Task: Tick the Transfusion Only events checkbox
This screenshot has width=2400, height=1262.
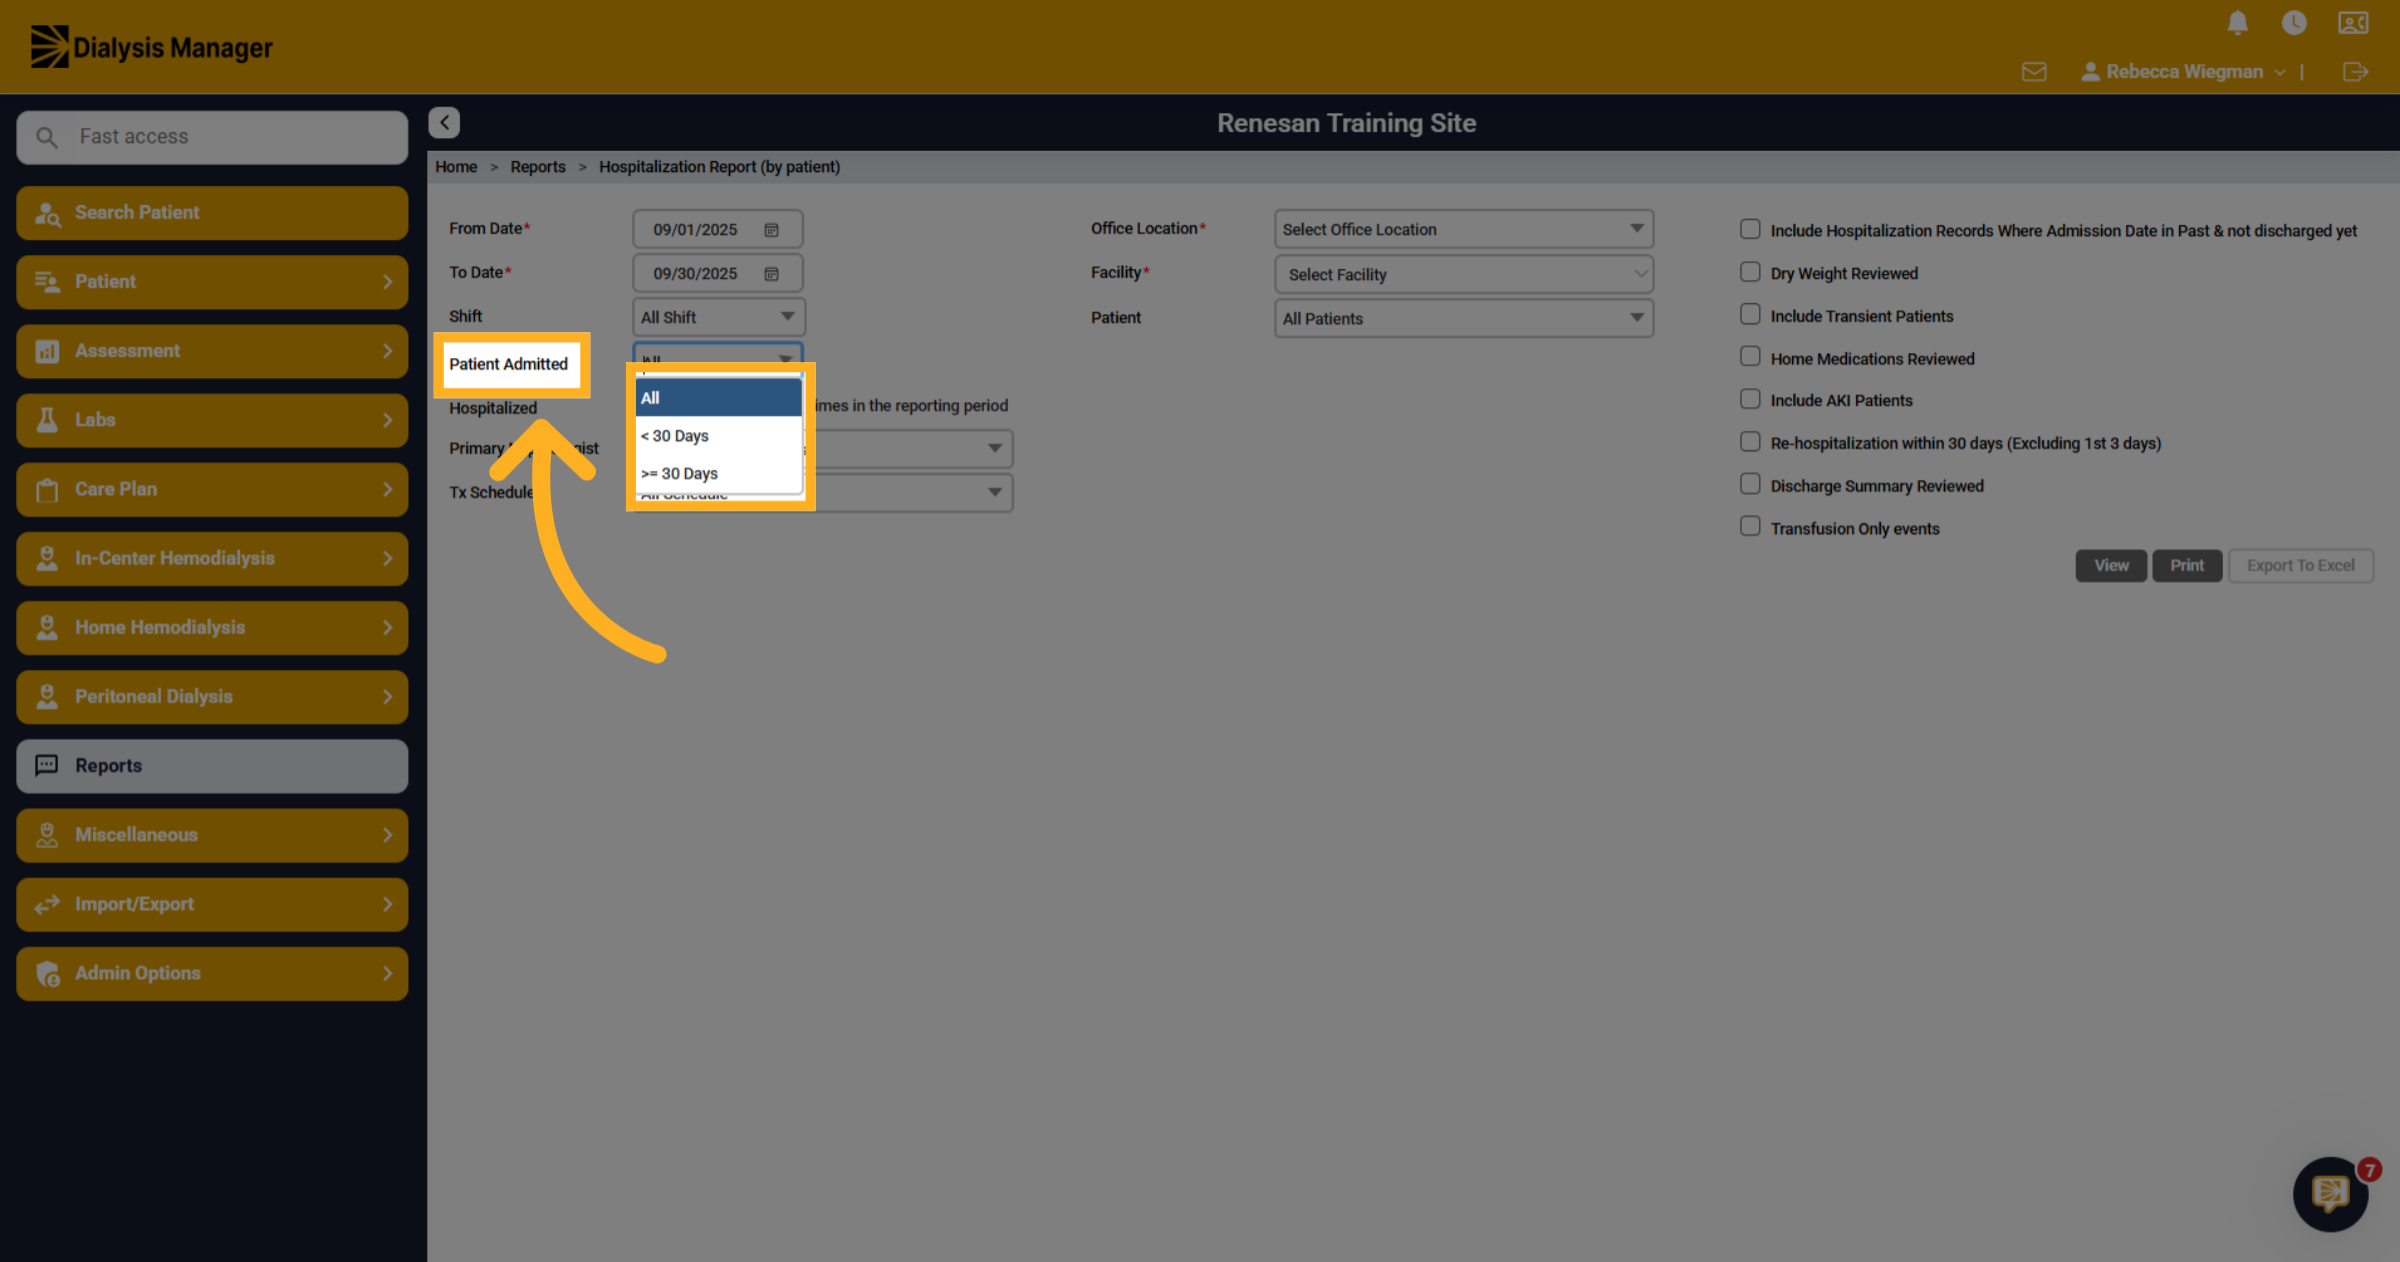Action: coord(1750,527)
